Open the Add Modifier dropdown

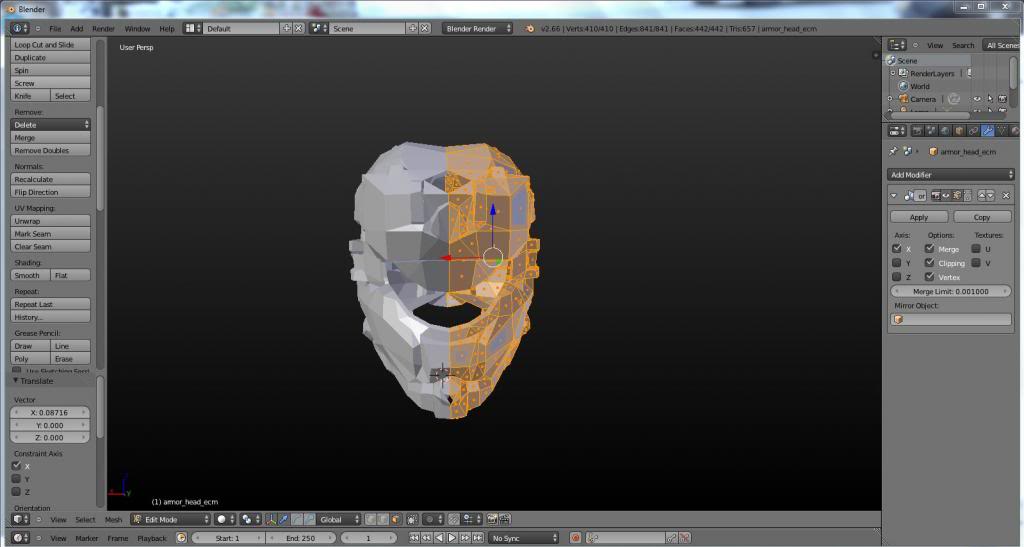pos(950,175)
